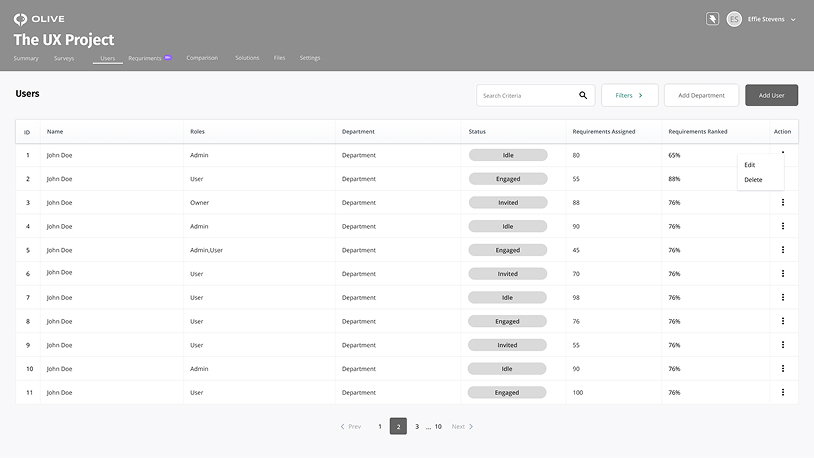Click The UX Project title
Image resolution: width=814 pixels, height=458 pixels.
point(64,40)
